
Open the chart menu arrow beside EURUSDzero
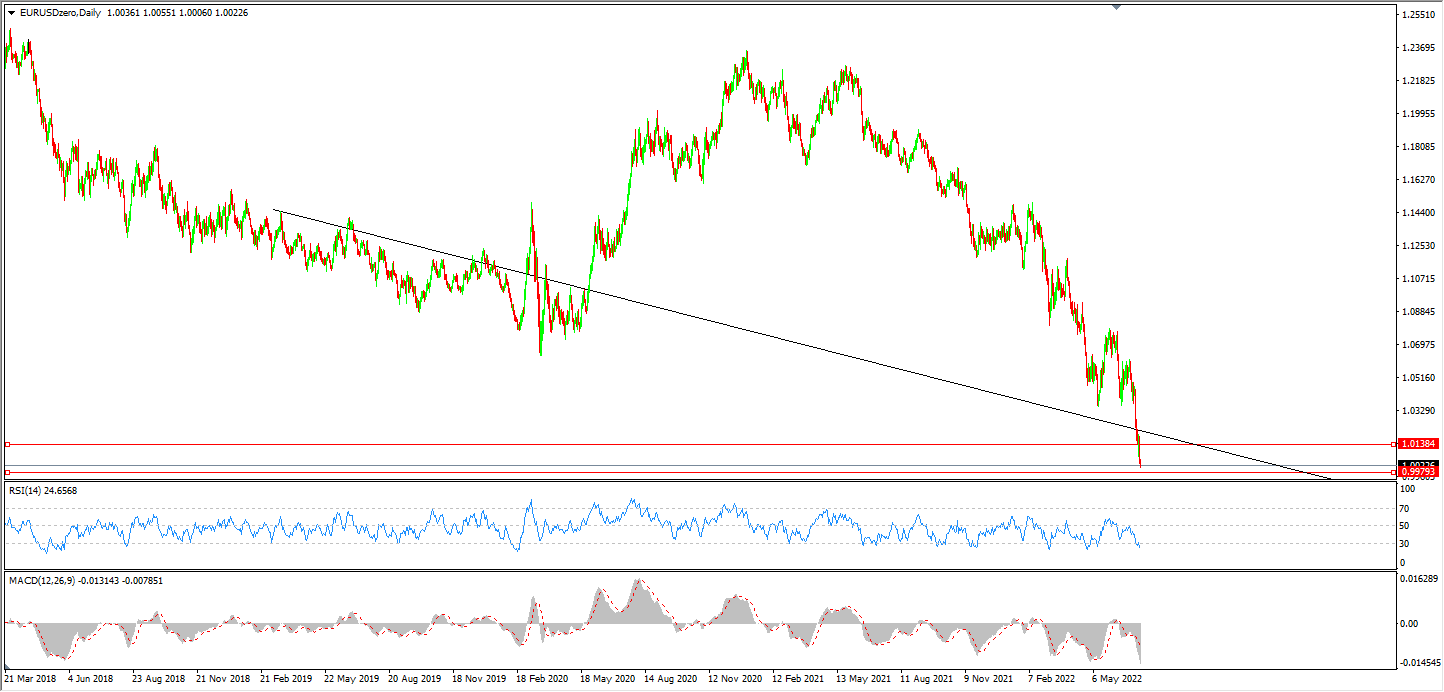[x=11, y=12]
